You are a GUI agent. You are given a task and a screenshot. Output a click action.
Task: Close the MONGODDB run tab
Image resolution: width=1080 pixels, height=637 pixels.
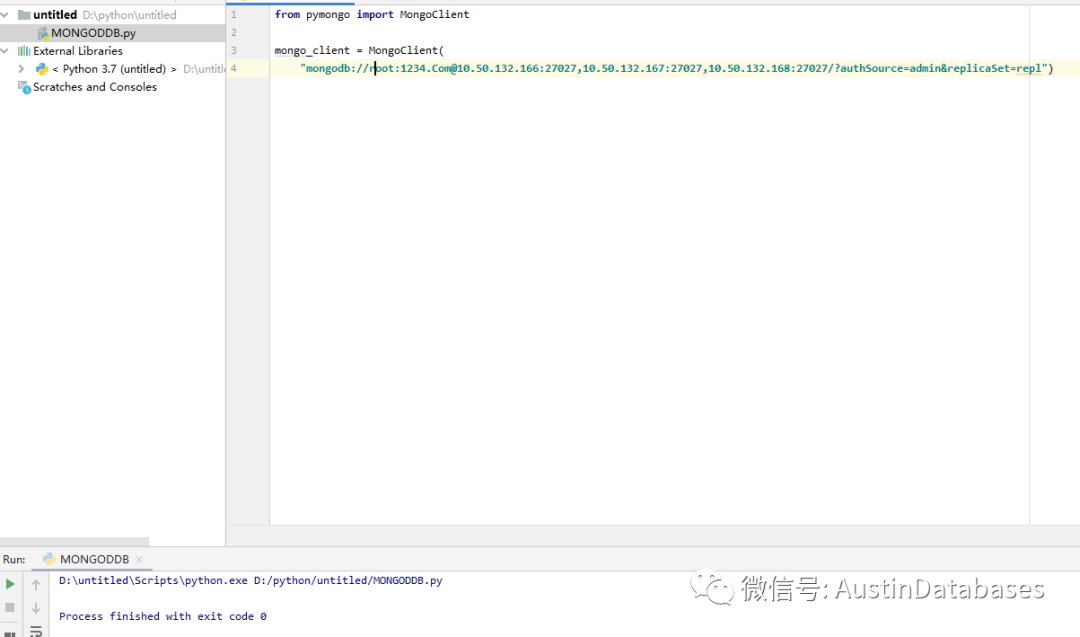click(x=139, y=559)
